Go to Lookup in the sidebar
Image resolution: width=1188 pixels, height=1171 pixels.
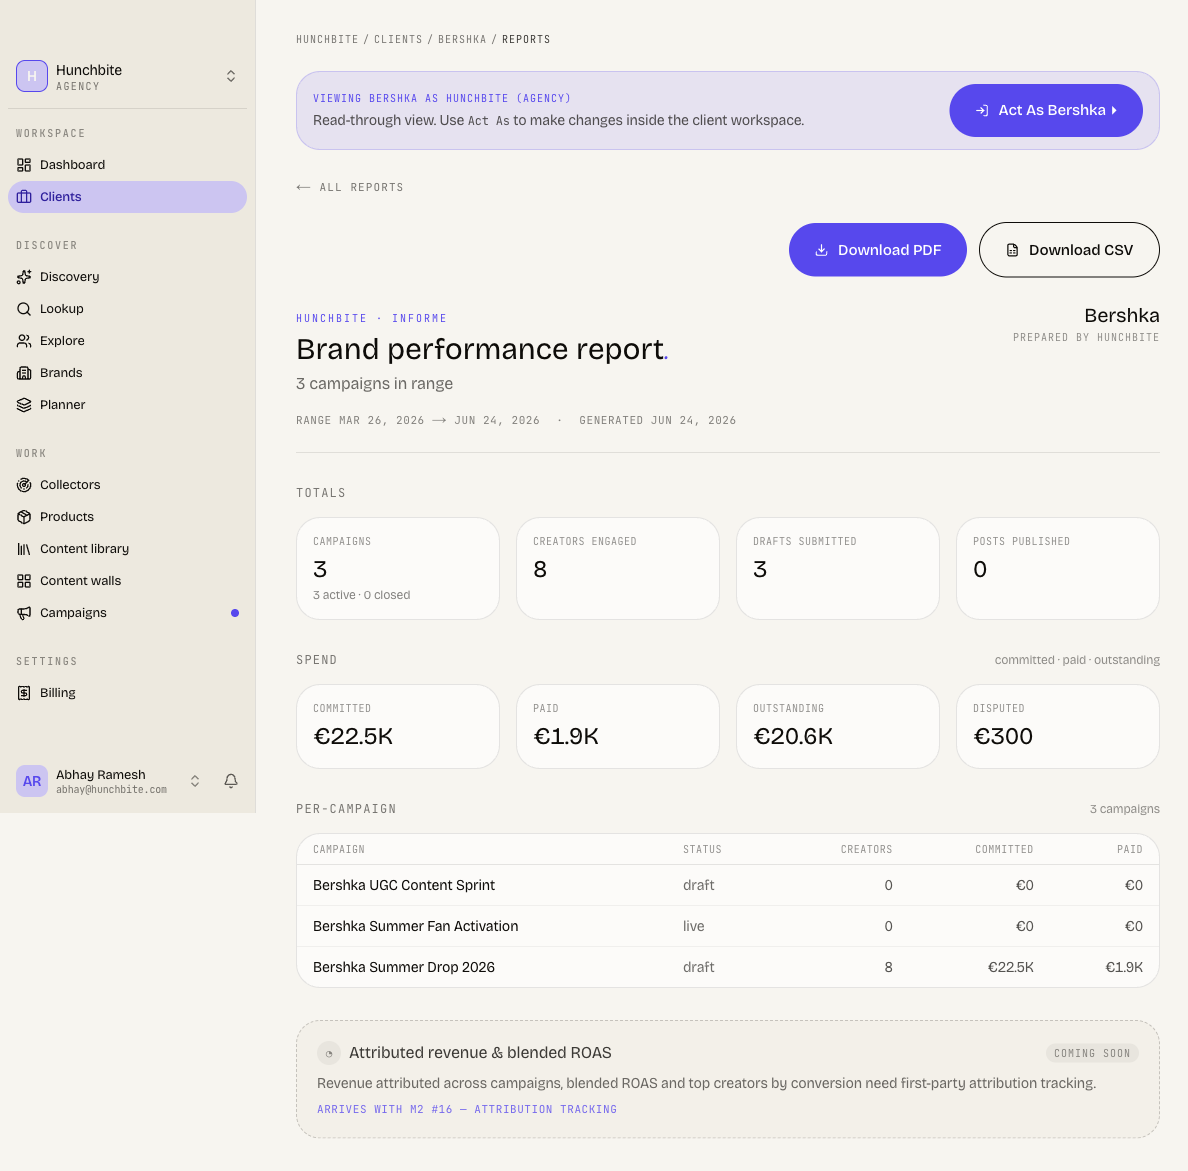pos(127,308)
